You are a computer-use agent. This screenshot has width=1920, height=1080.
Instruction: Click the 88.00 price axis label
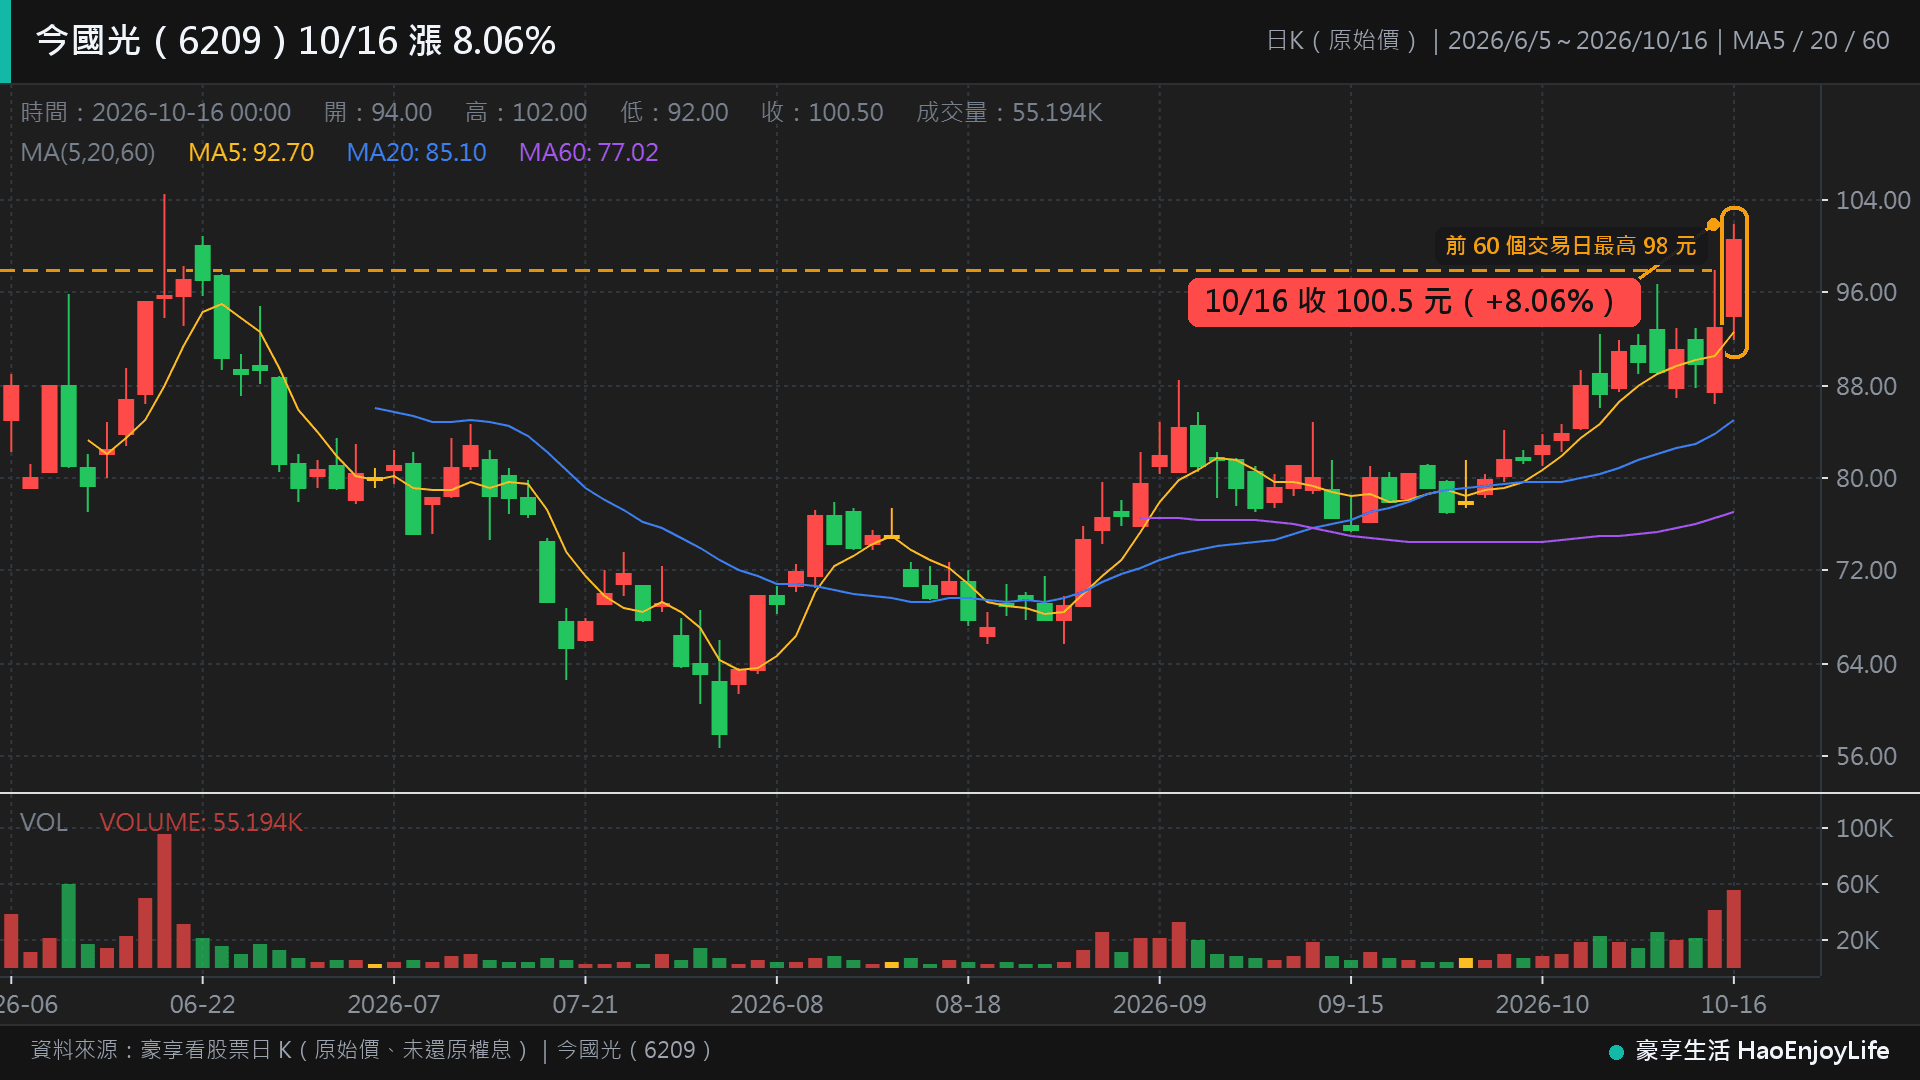click(1866, 386)
